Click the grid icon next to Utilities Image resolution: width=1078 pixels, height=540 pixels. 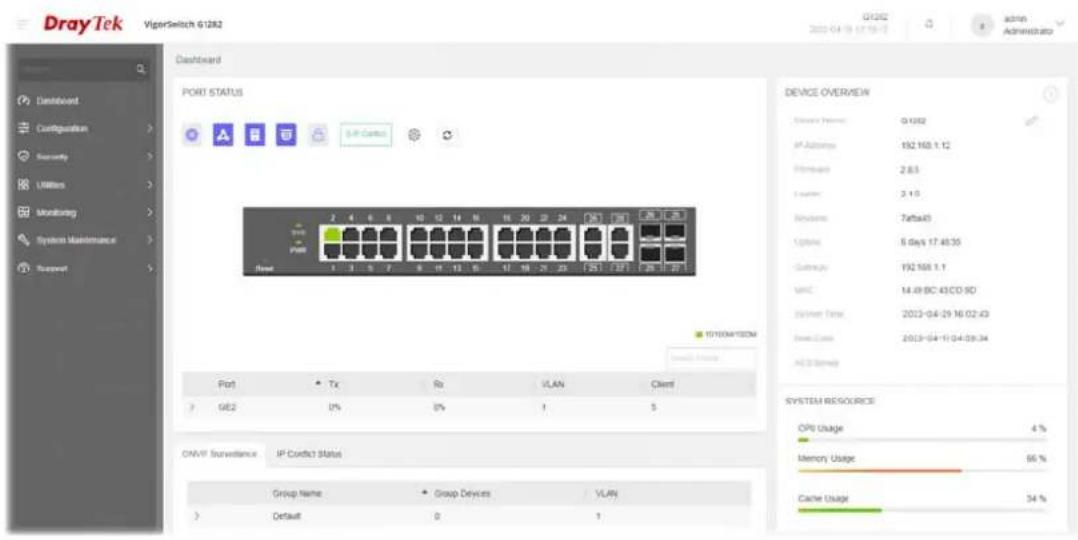(x=22, y=185)
